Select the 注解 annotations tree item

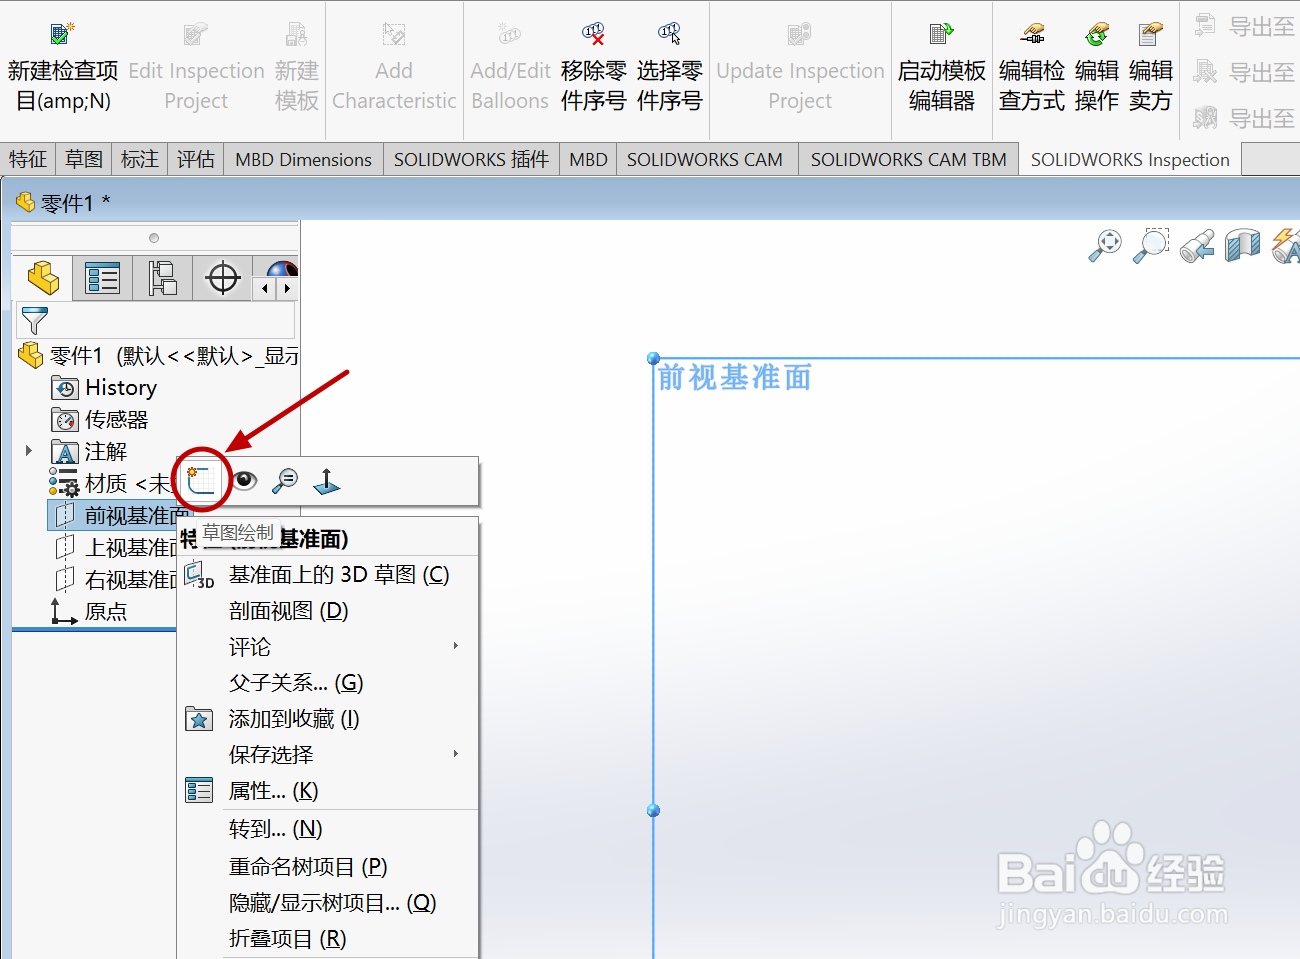tap(90, 451)
